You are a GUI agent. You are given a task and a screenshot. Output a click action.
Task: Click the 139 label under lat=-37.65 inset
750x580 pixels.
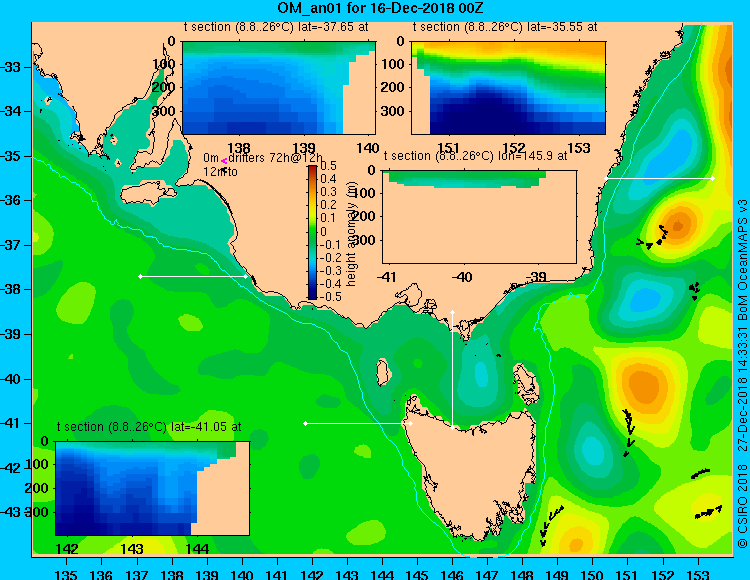pyautogui.click(x=305, y=148)
